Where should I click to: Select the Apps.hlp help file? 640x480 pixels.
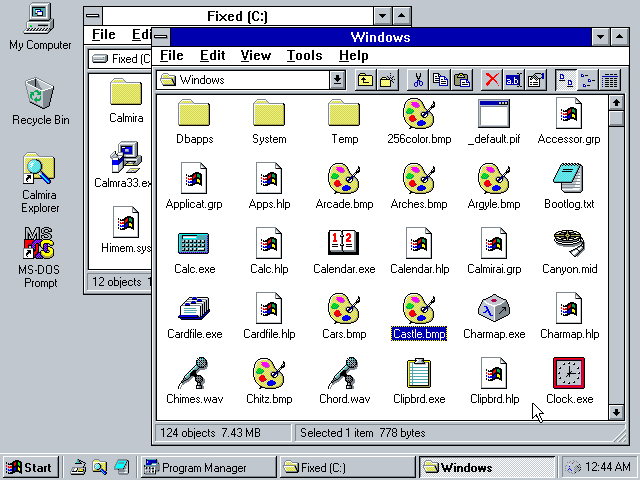(x=269, y=187)
